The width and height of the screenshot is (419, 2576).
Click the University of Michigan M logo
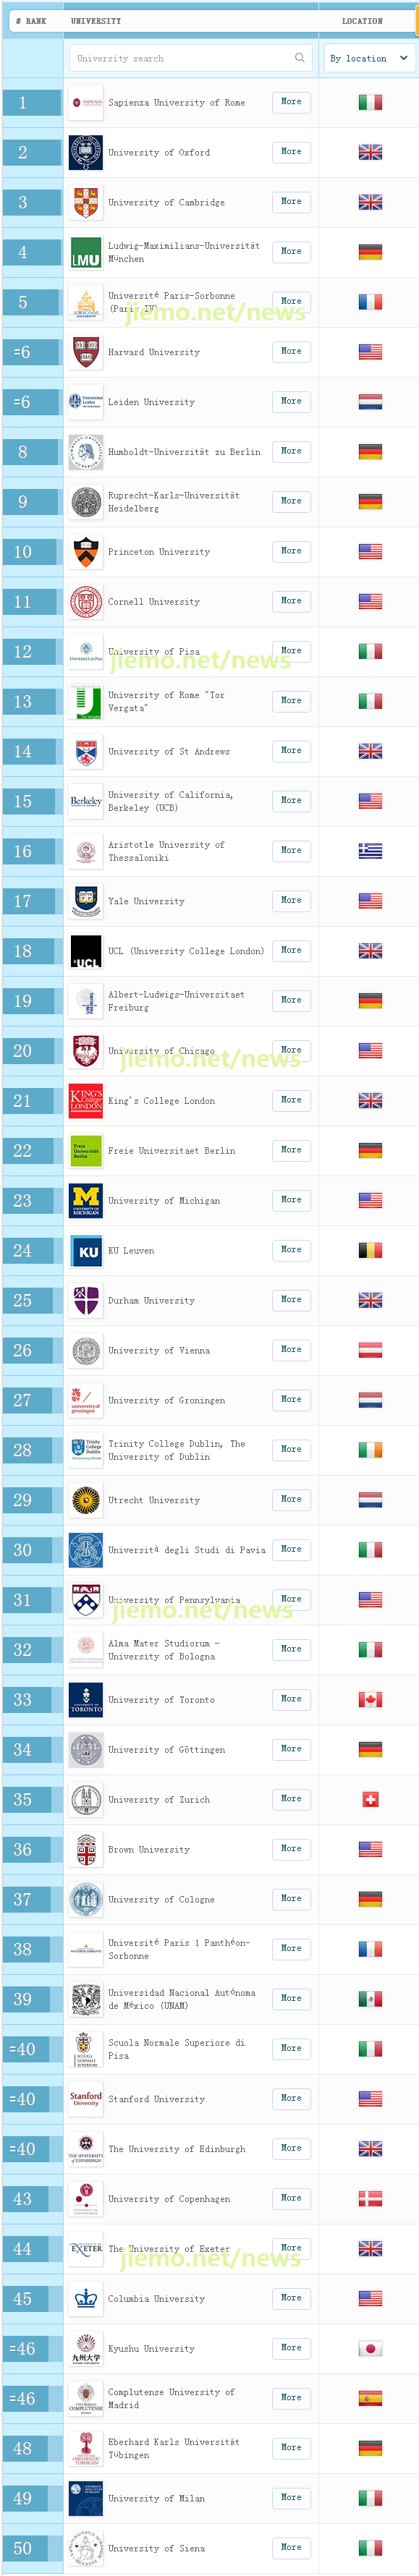coord(86,1200)
